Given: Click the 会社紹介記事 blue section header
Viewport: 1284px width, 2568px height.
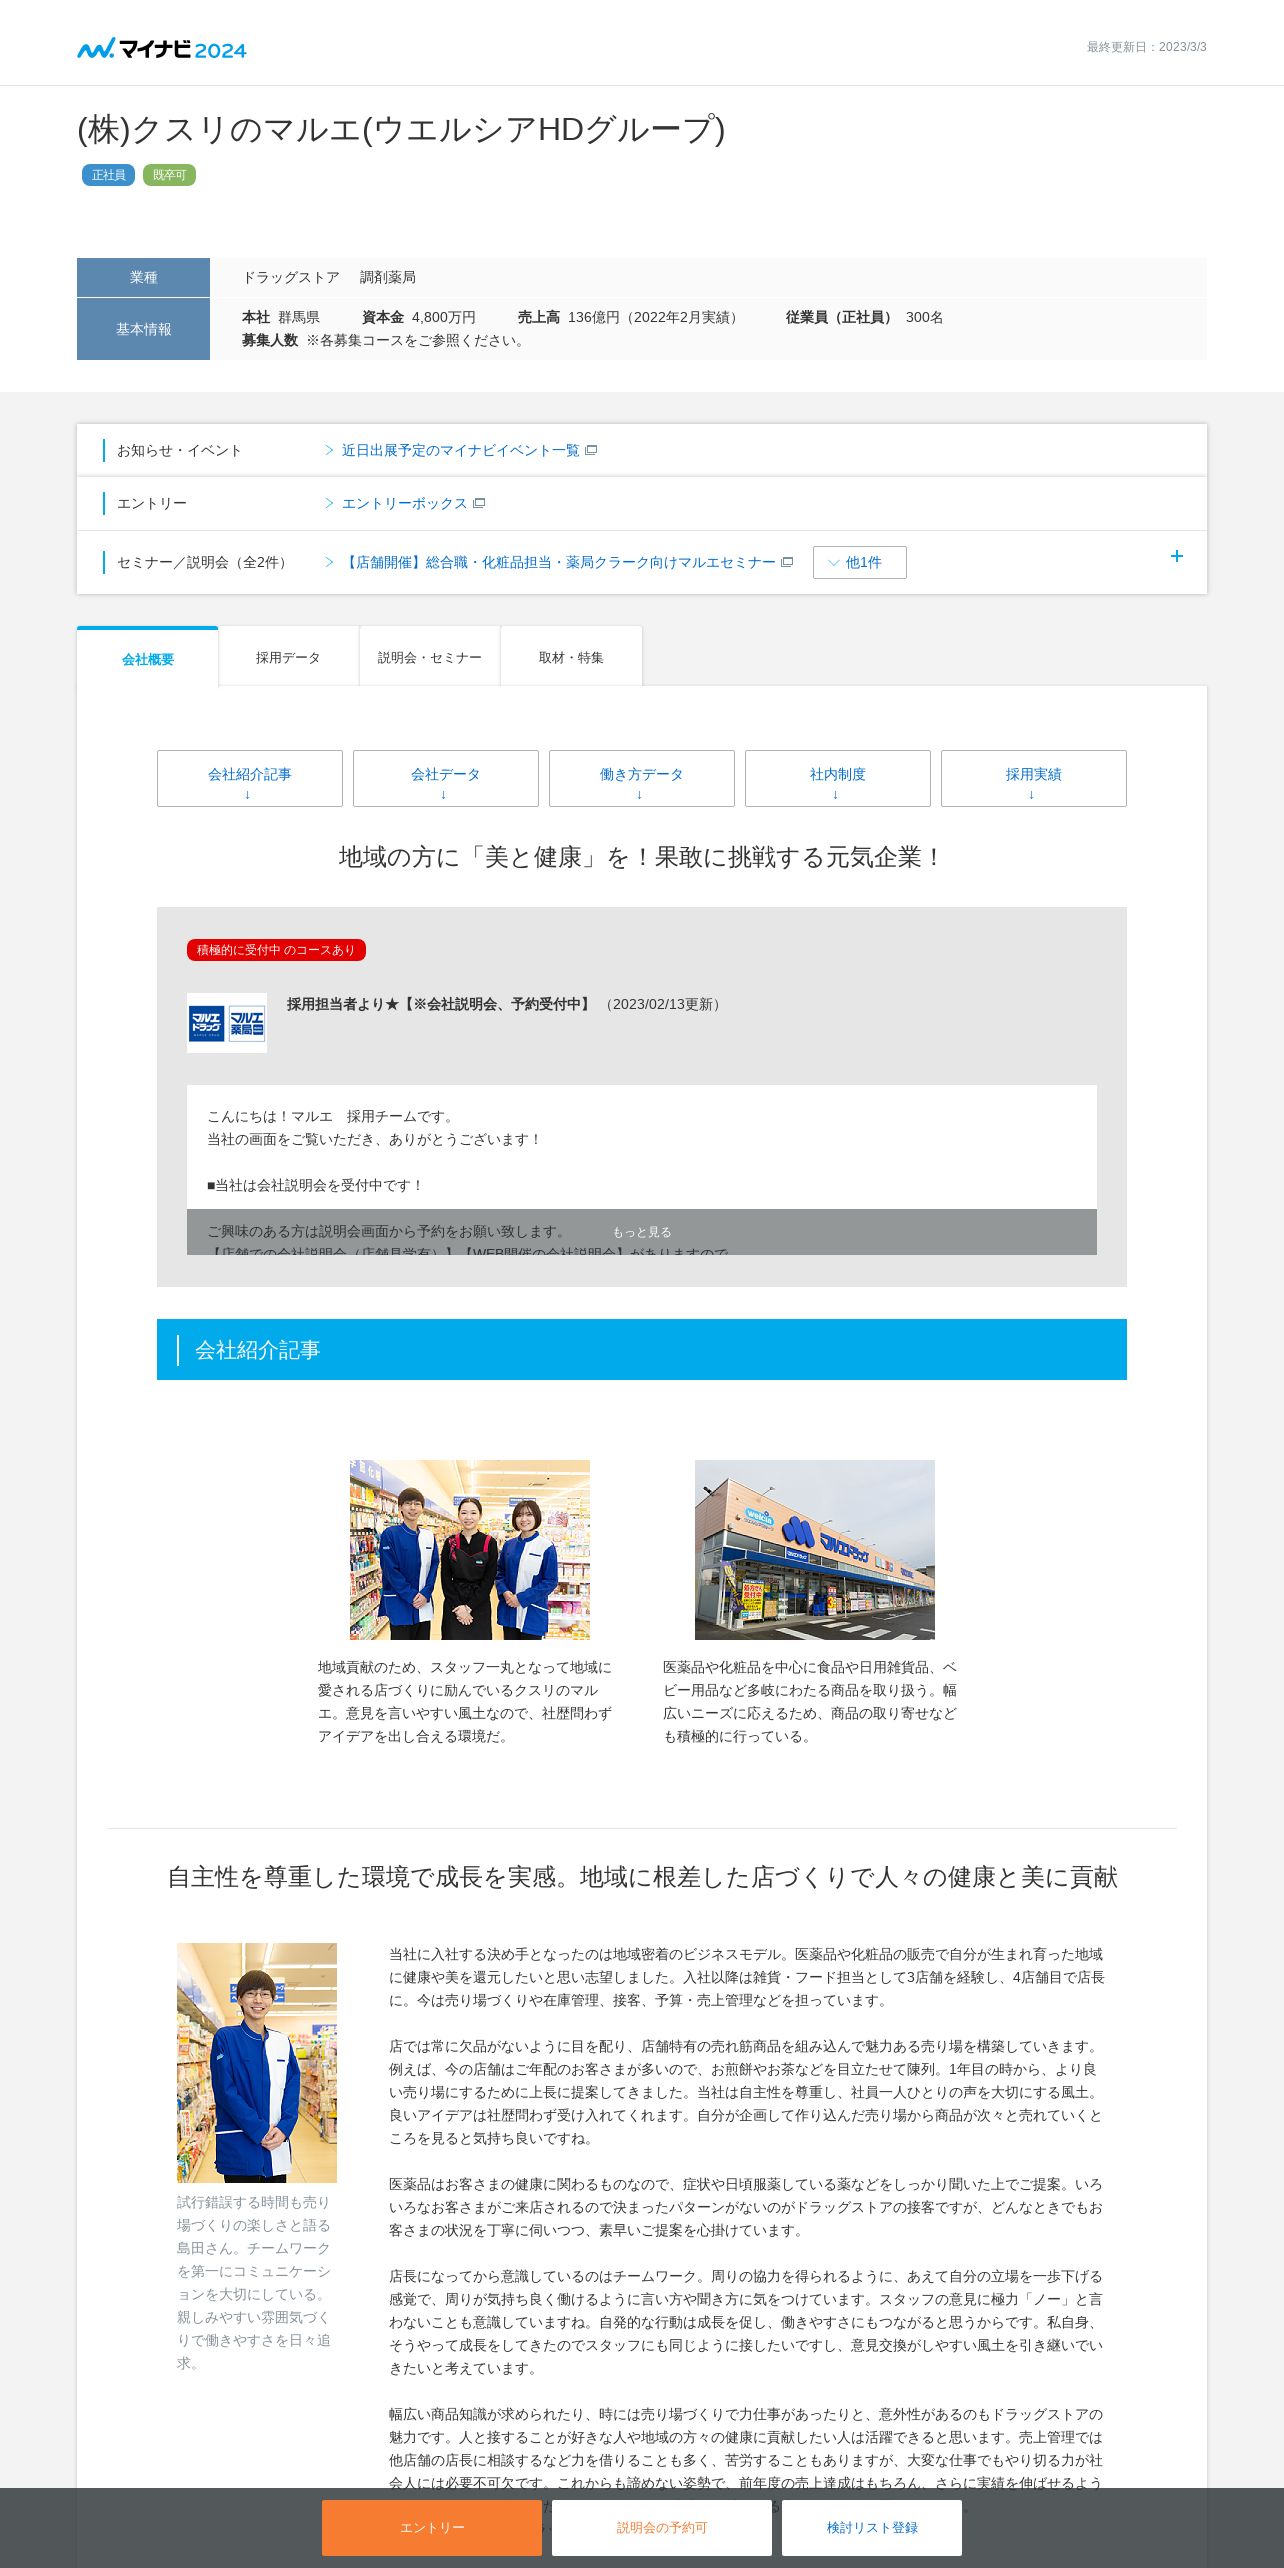Looking at the screenshot, I should click(642, 1350).
